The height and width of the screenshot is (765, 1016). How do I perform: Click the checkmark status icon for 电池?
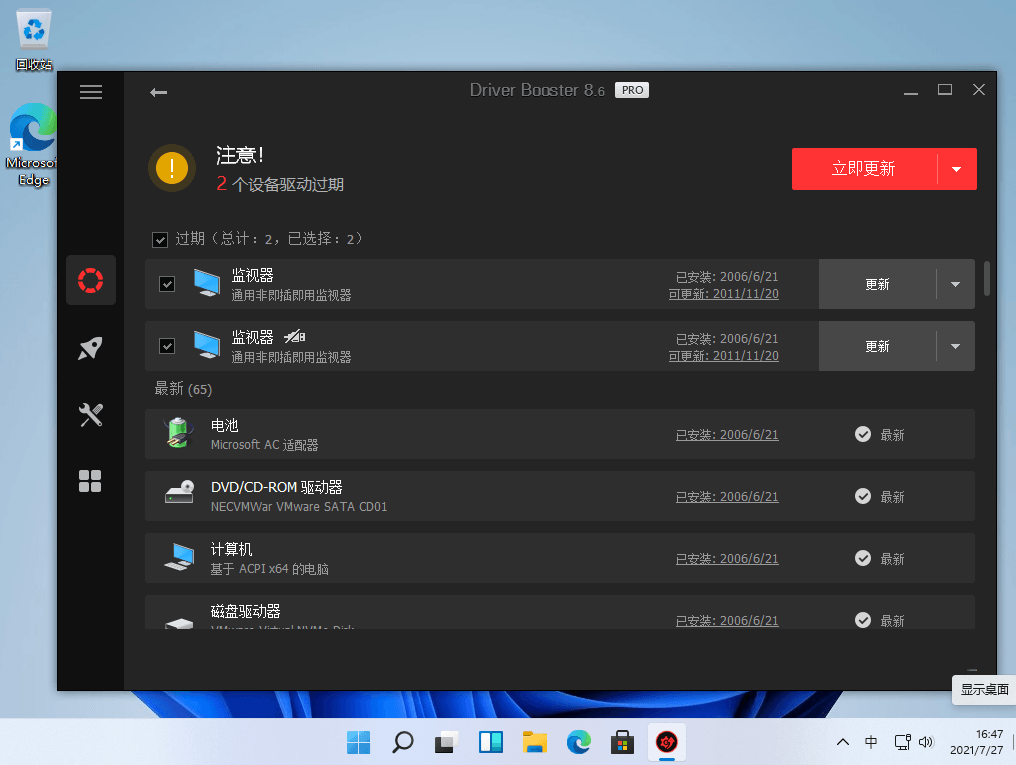tap(862, 434)
